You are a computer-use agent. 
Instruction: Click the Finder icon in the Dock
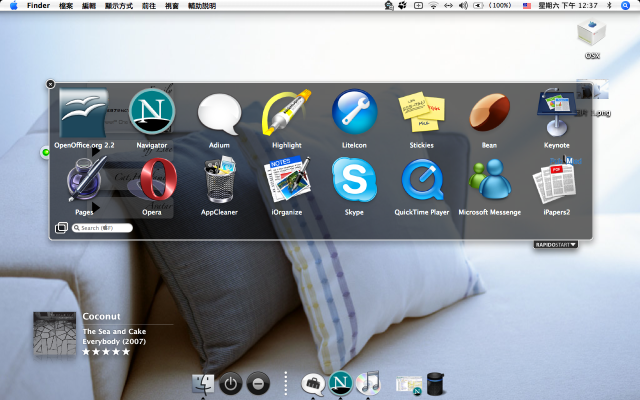(203, 384)
